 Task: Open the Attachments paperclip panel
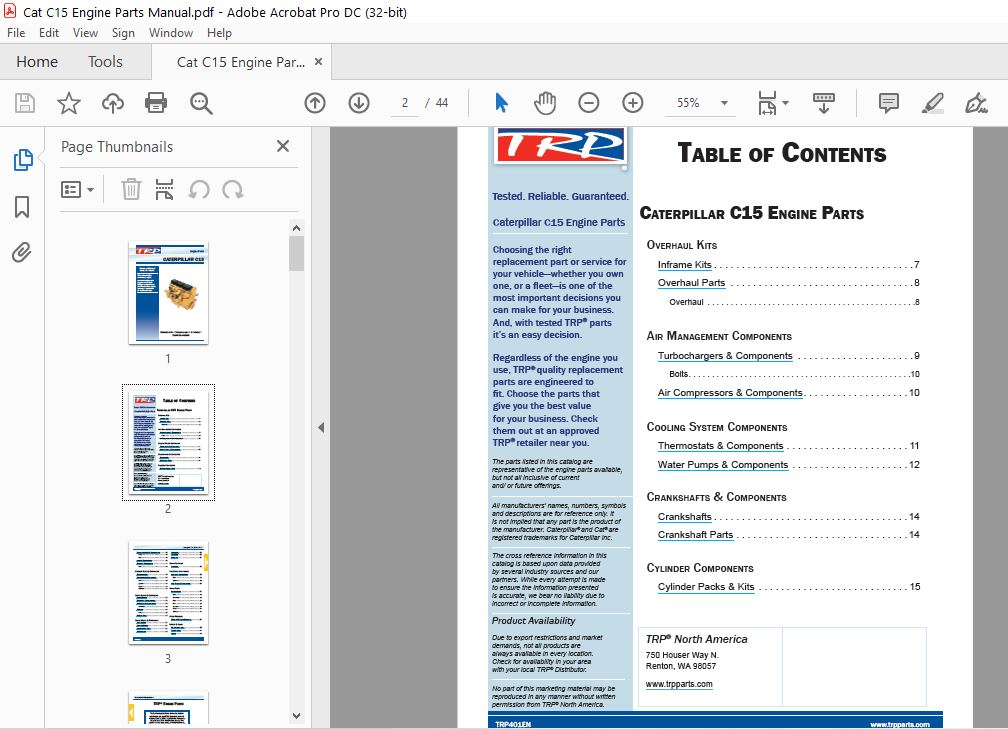[22, 253]
